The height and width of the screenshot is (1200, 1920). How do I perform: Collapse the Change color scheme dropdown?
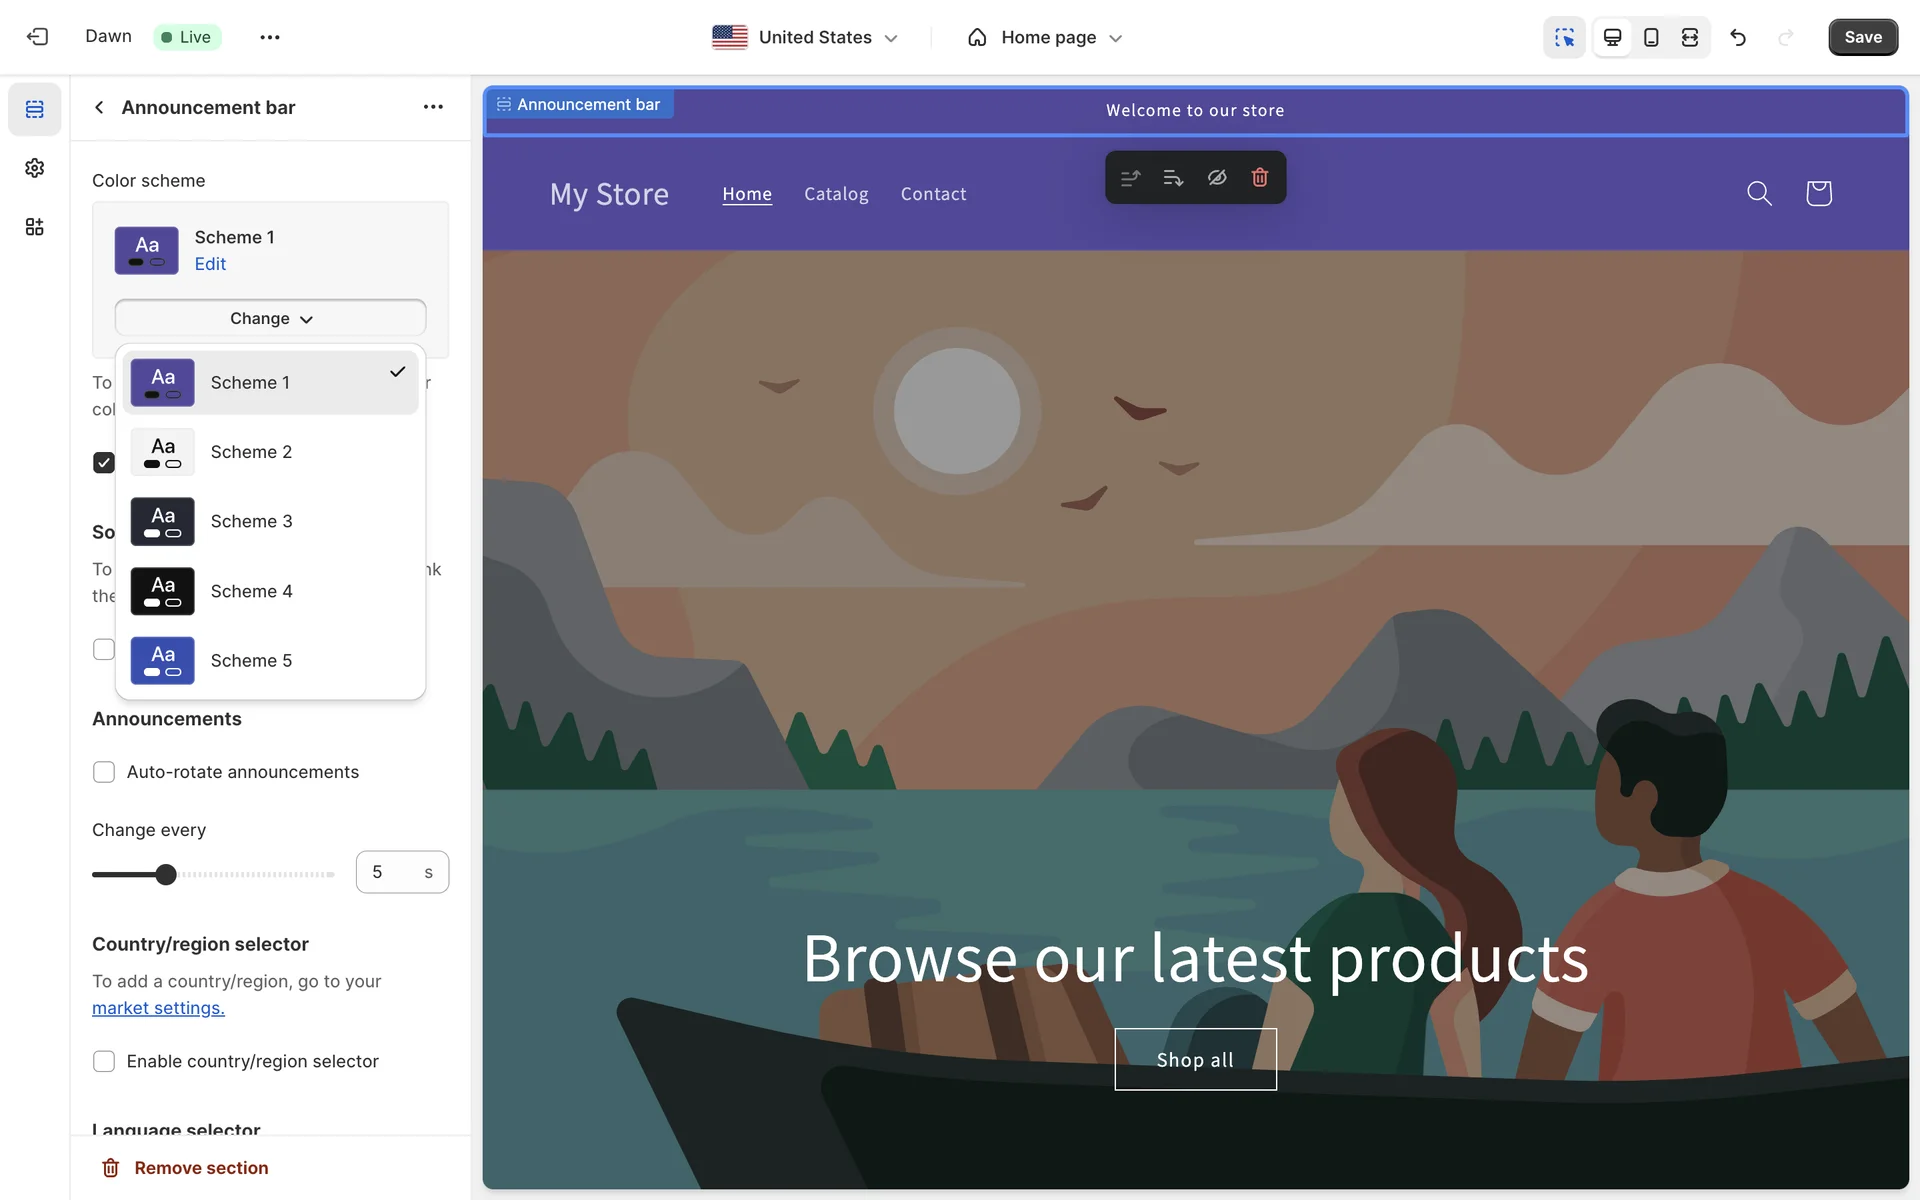(270, 318)
